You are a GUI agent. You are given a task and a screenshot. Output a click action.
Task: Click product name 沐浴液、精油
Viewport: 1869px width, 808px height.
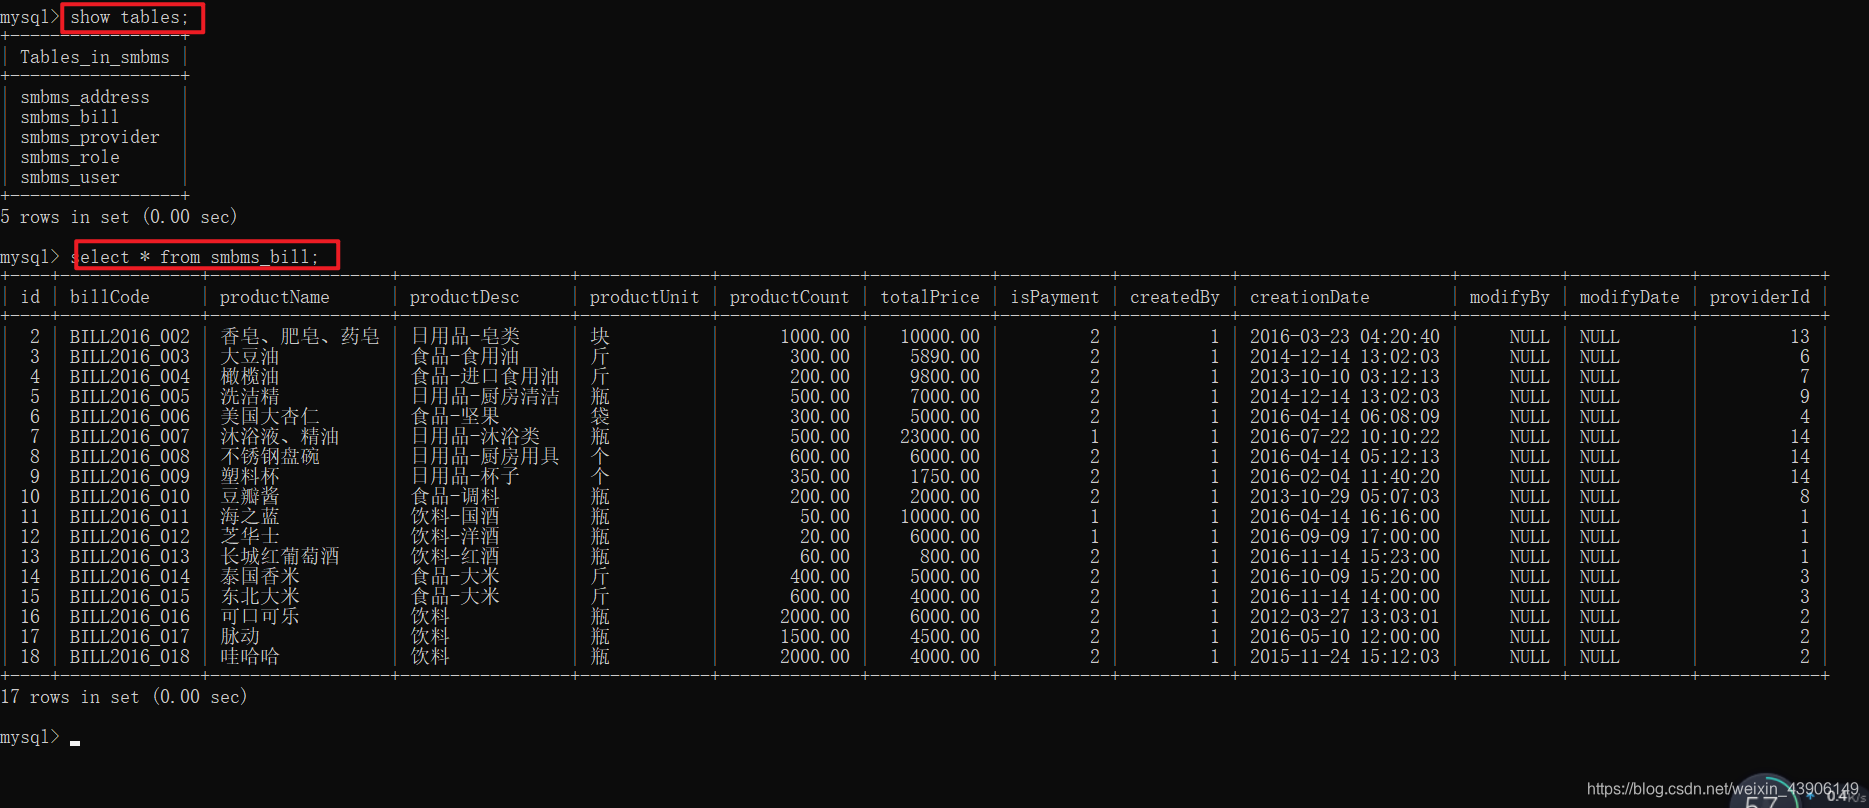pyautogui.click(x=280, y=437)
